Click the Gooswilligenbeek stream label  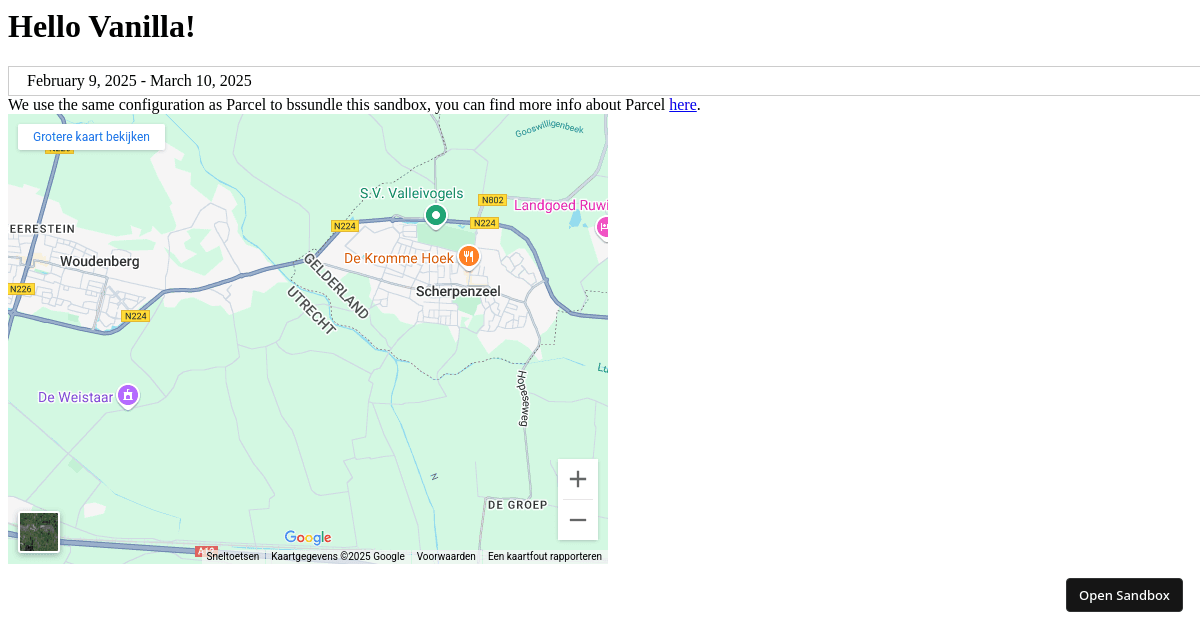(x=549, y=130)
